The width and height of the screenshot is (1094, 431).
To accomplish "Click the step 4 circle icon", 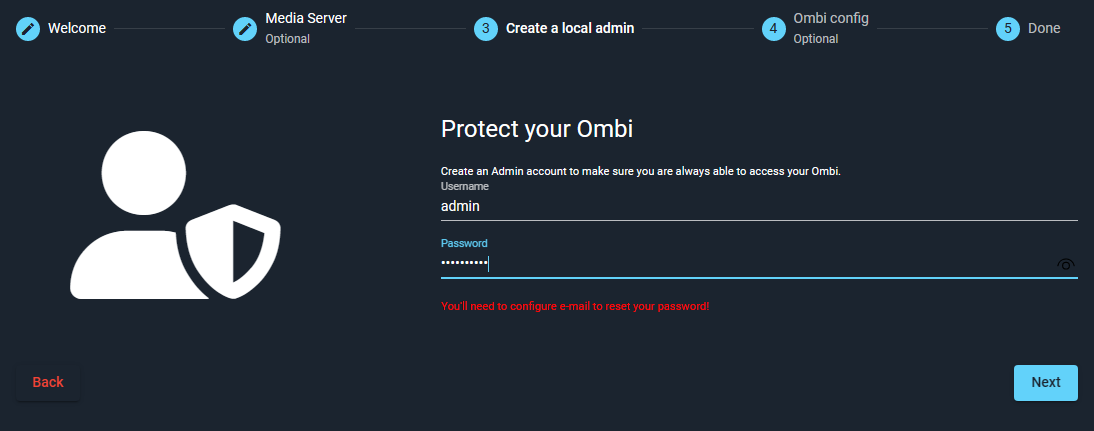I will pos(773,28).
